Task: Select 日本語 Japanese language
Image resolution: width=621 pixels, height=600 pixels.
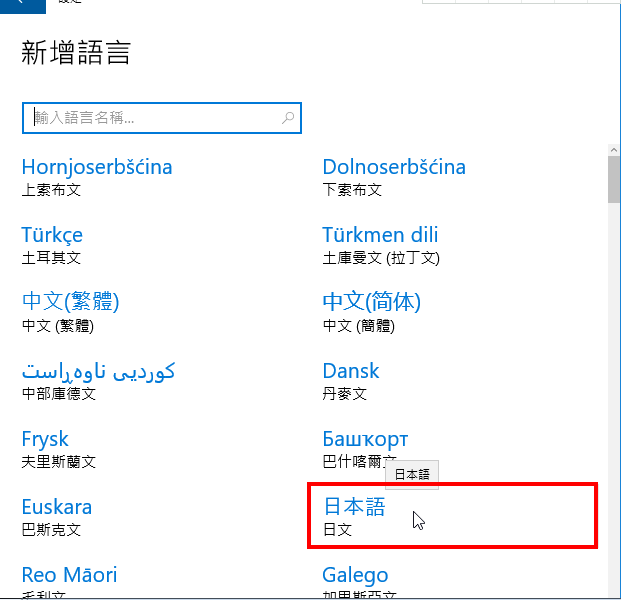Action: click(x=452, y=516)
